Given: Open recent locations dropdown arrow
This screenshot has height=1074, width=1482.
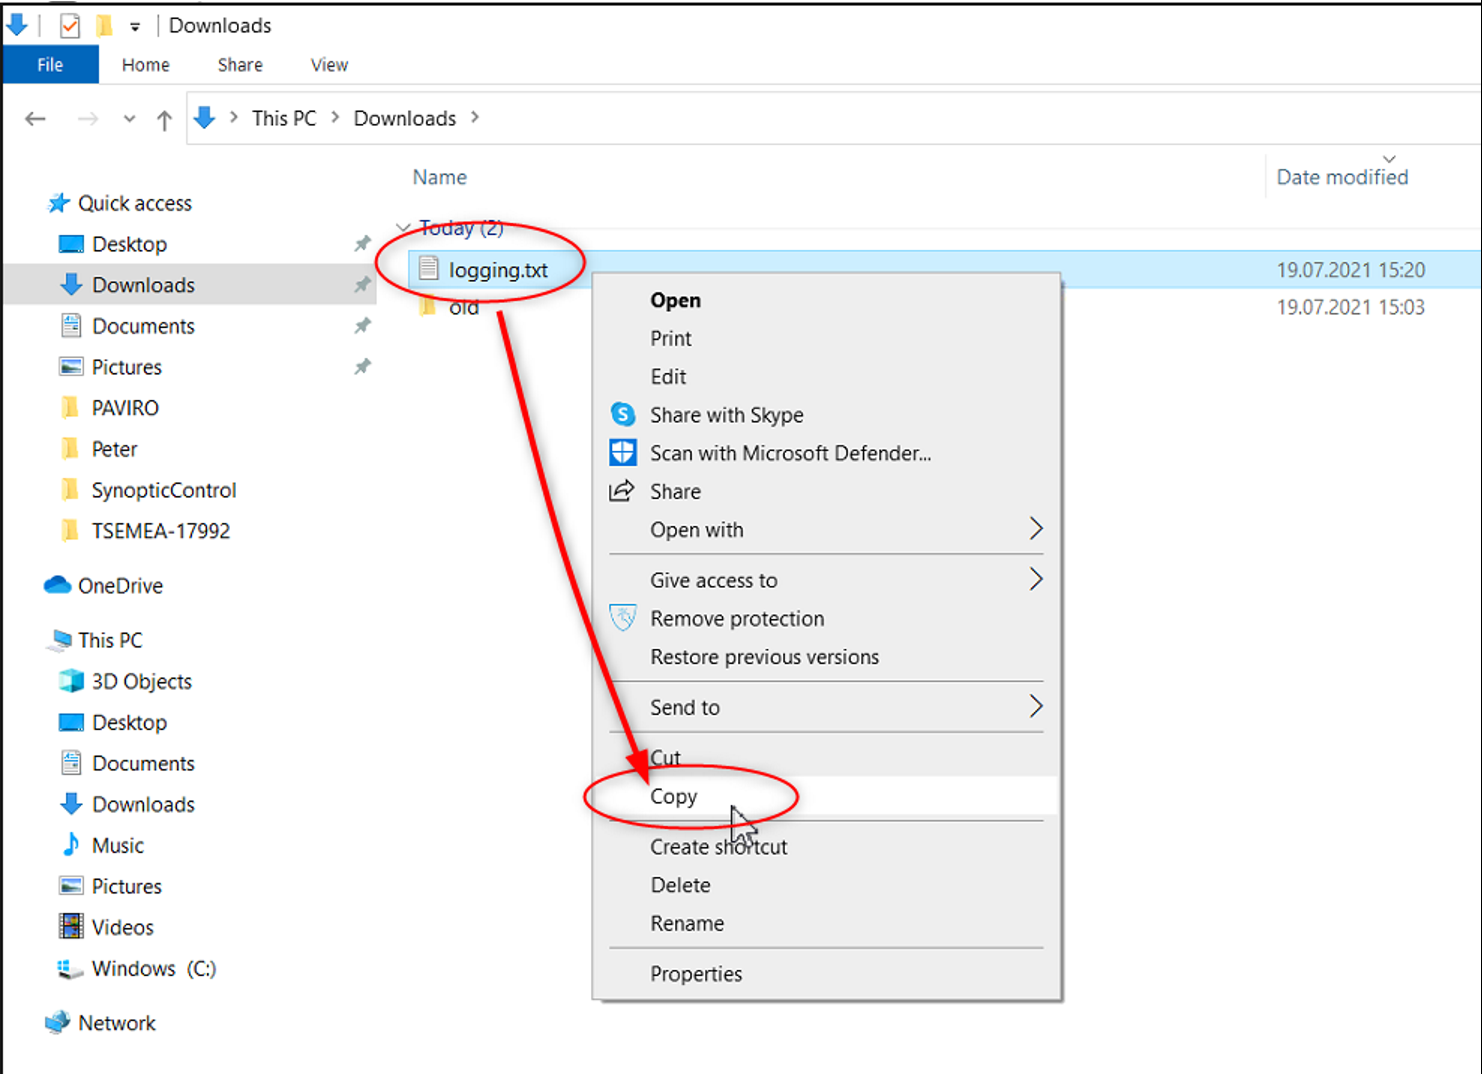Looking at the screenshot, I should 129,119.
